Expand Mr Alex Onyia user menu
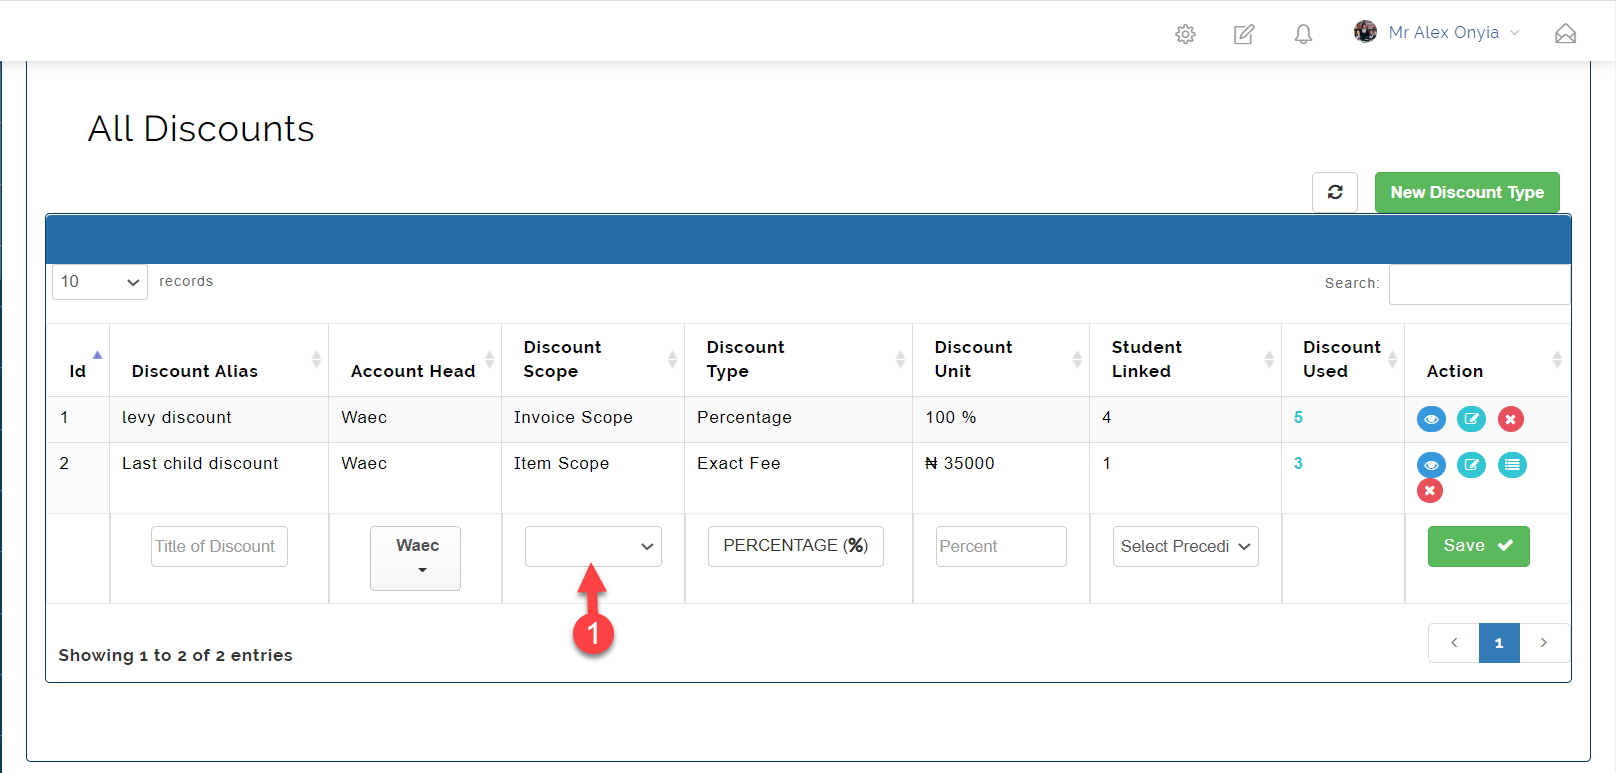This screenshot has width=1616, height=773. tap(1454, 33)
